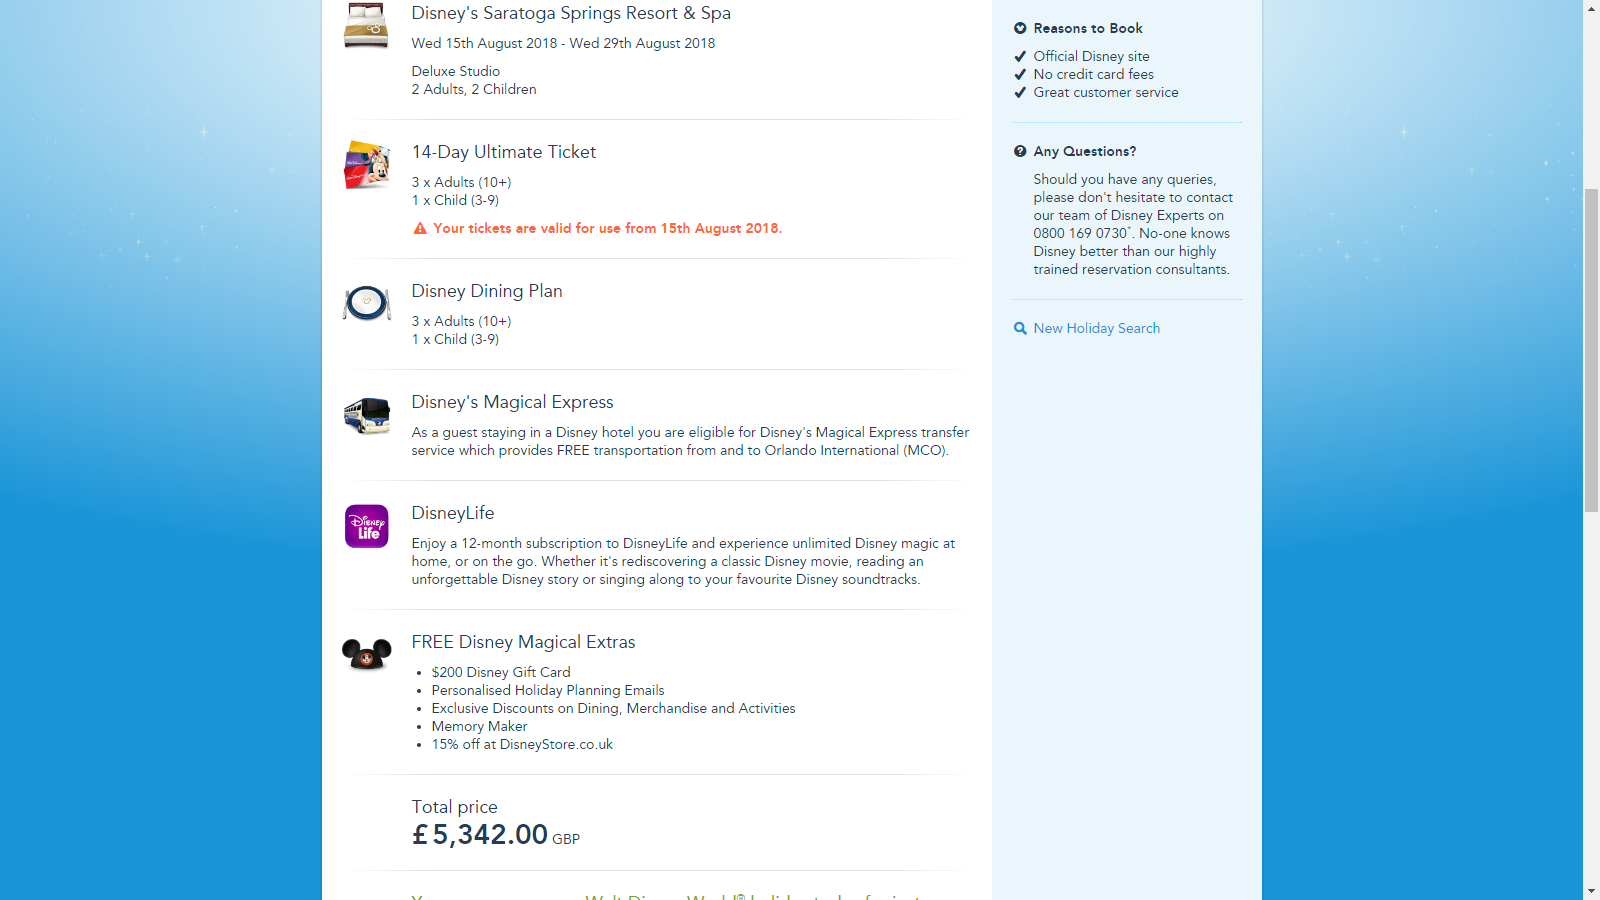Click the scrollbar up arrow

(1591, 9)
